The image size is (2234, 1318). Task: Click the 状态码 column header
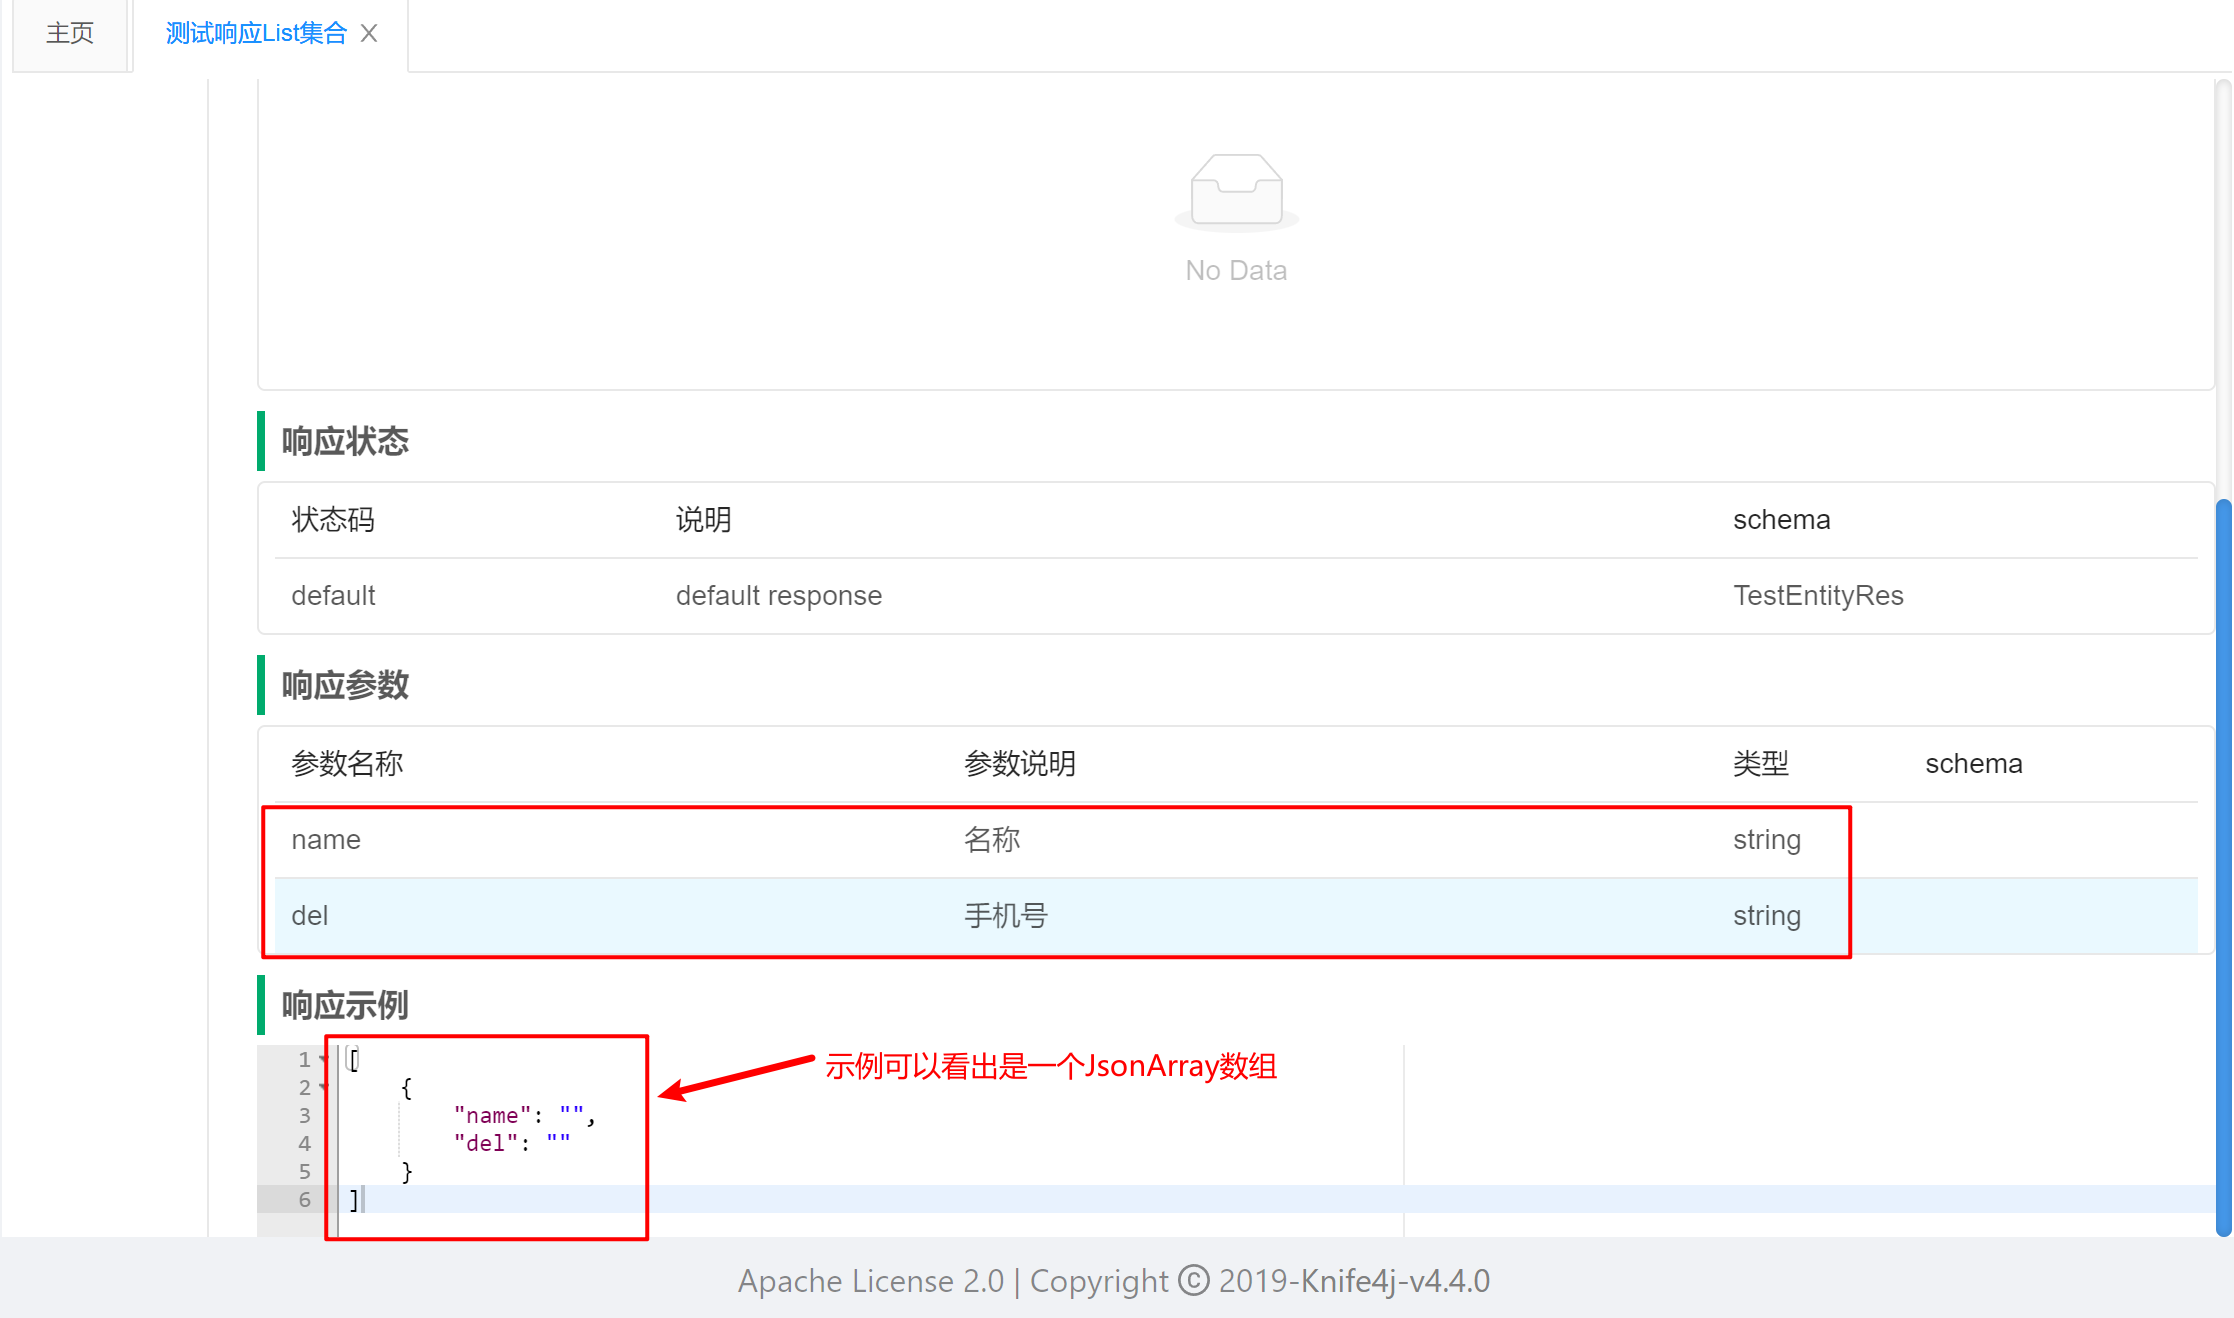tap(333, 520)
